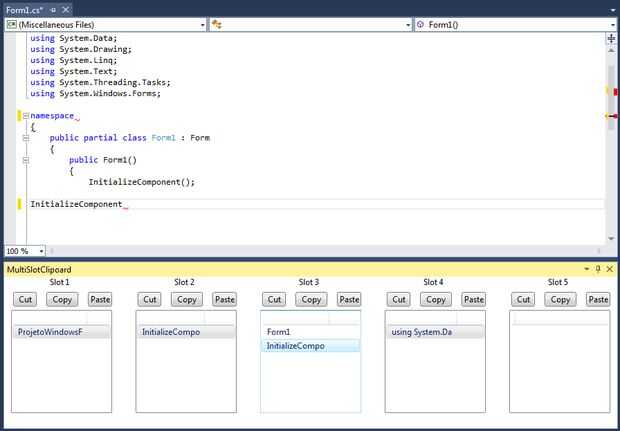Open the document tabs overflow arrow
Viewport: 620px width, 431px height.
[x=612, y=11]
